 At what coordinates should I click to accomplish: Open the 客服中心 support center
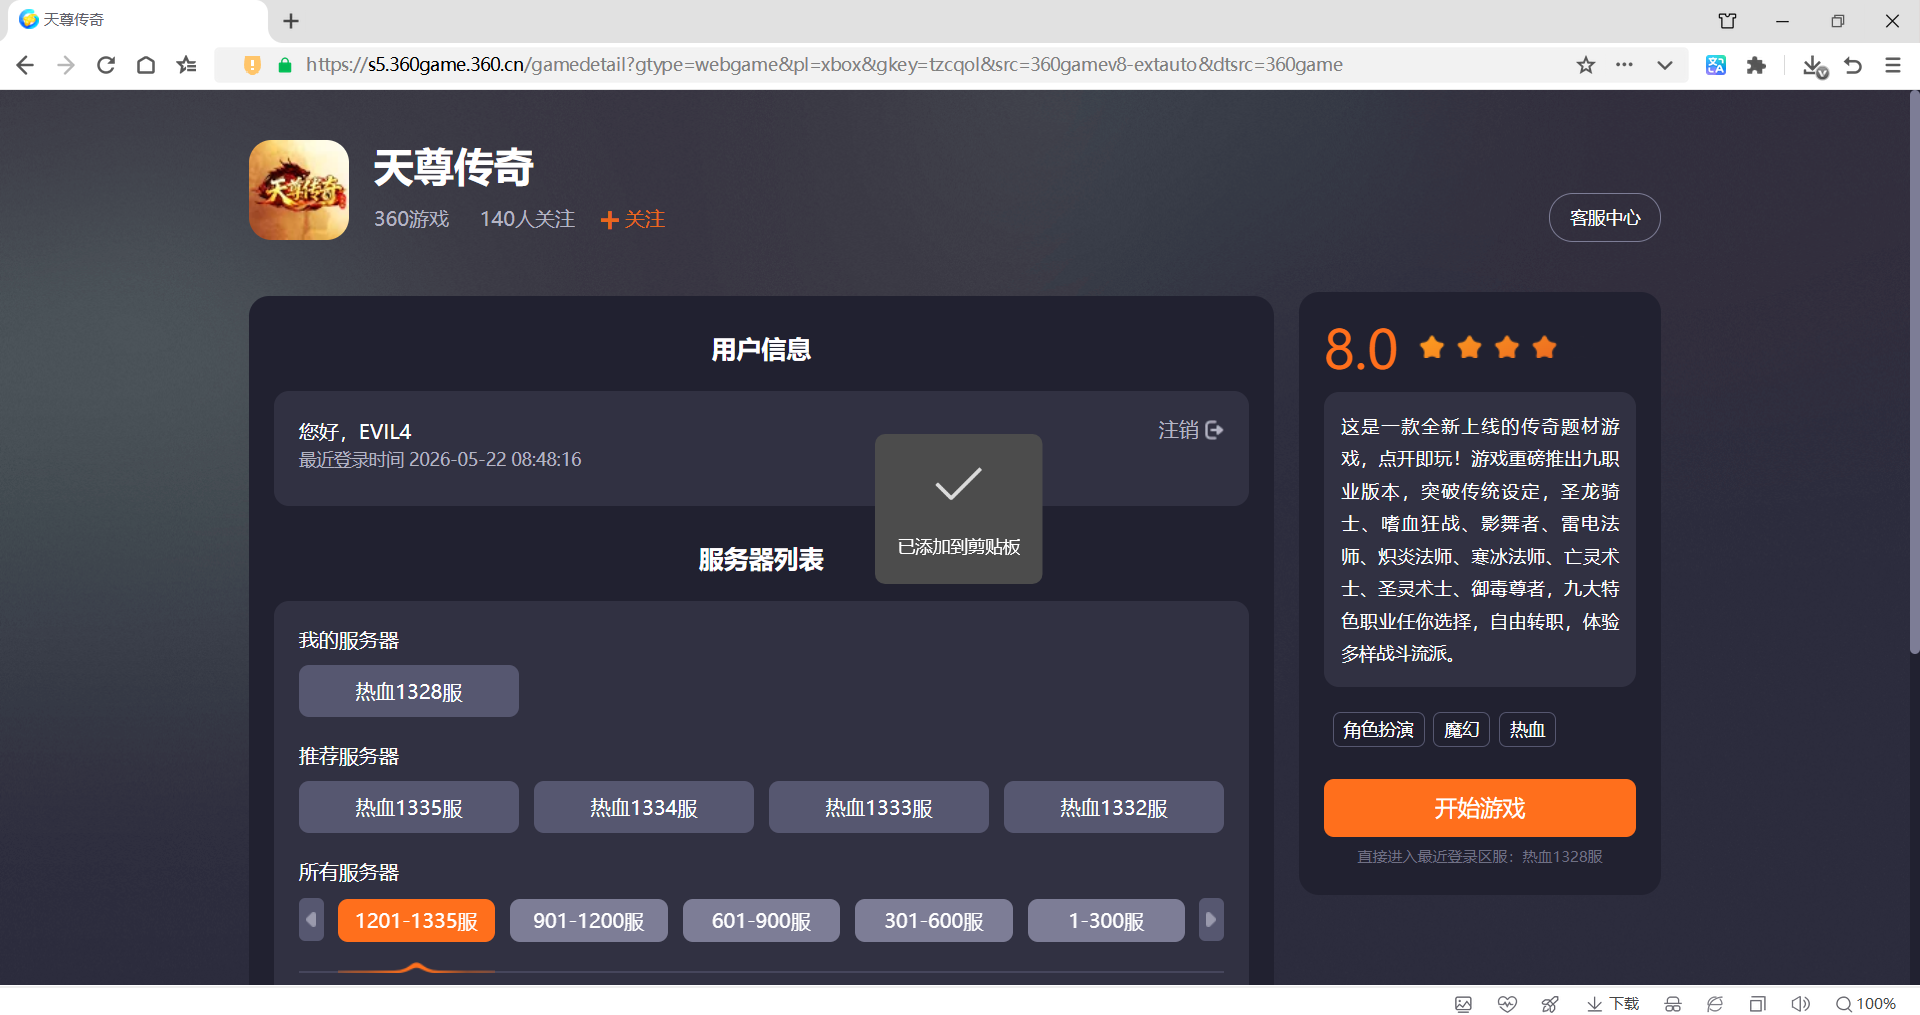[x=1604, y=218]
